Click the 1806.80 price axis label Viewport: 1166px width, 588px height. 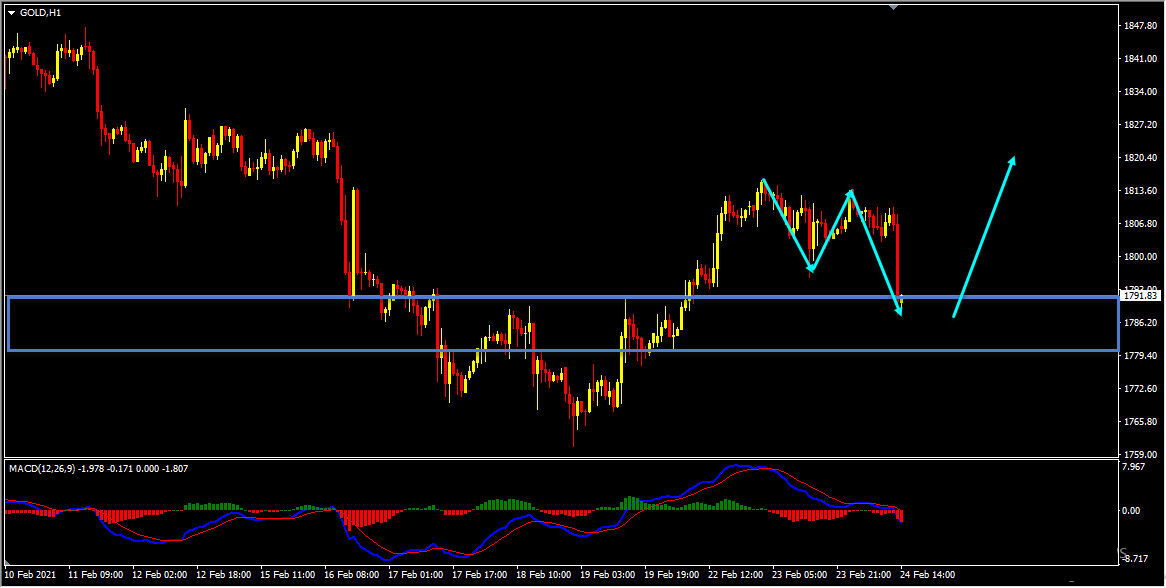1140,224
